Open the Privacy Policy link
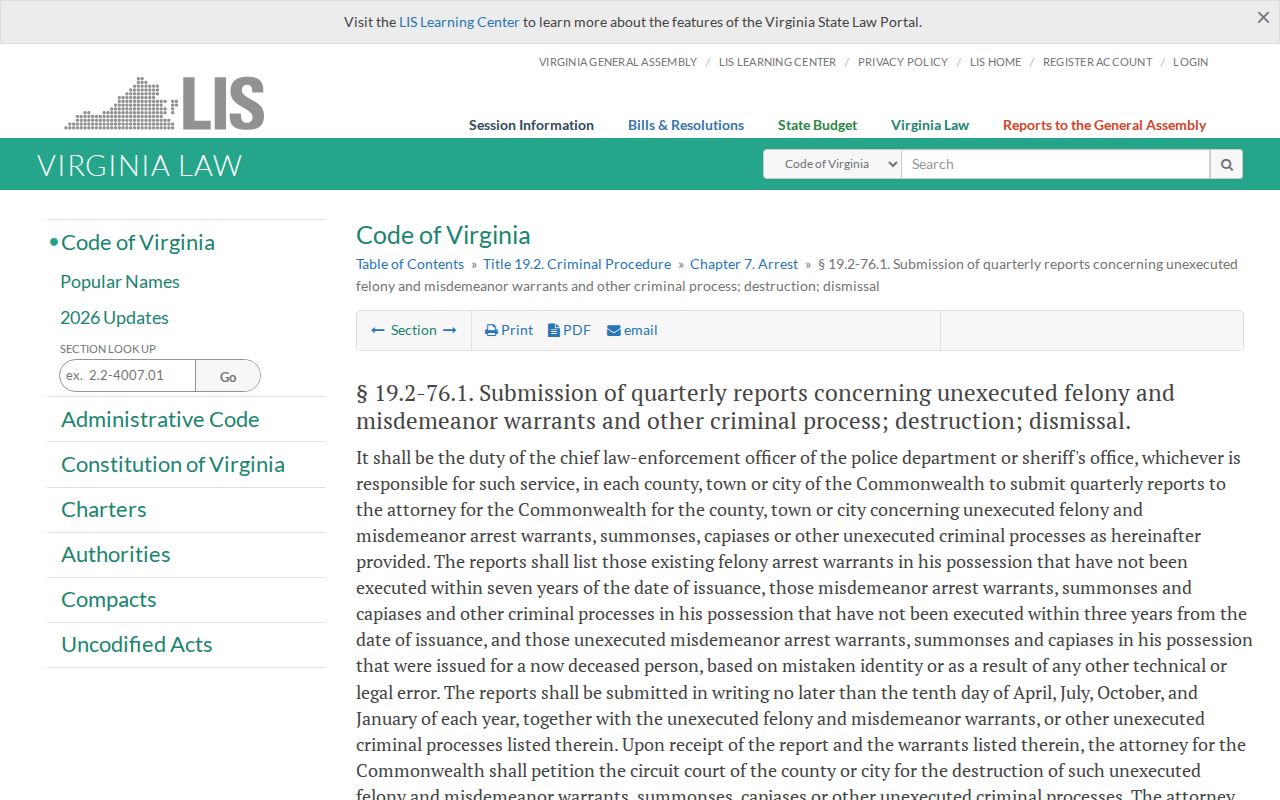This screenshot has height=800, width=1280. pos(903,62)
